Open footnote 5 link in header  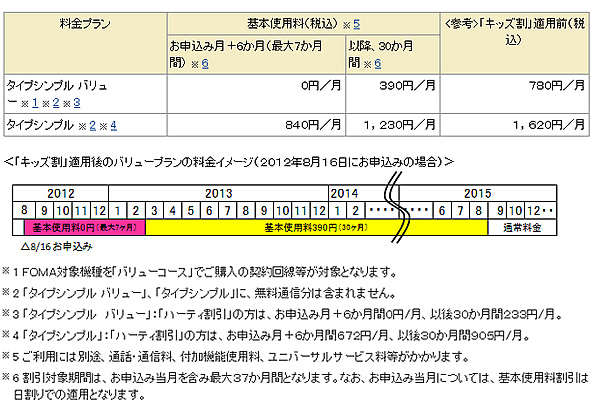coord(356,25)
